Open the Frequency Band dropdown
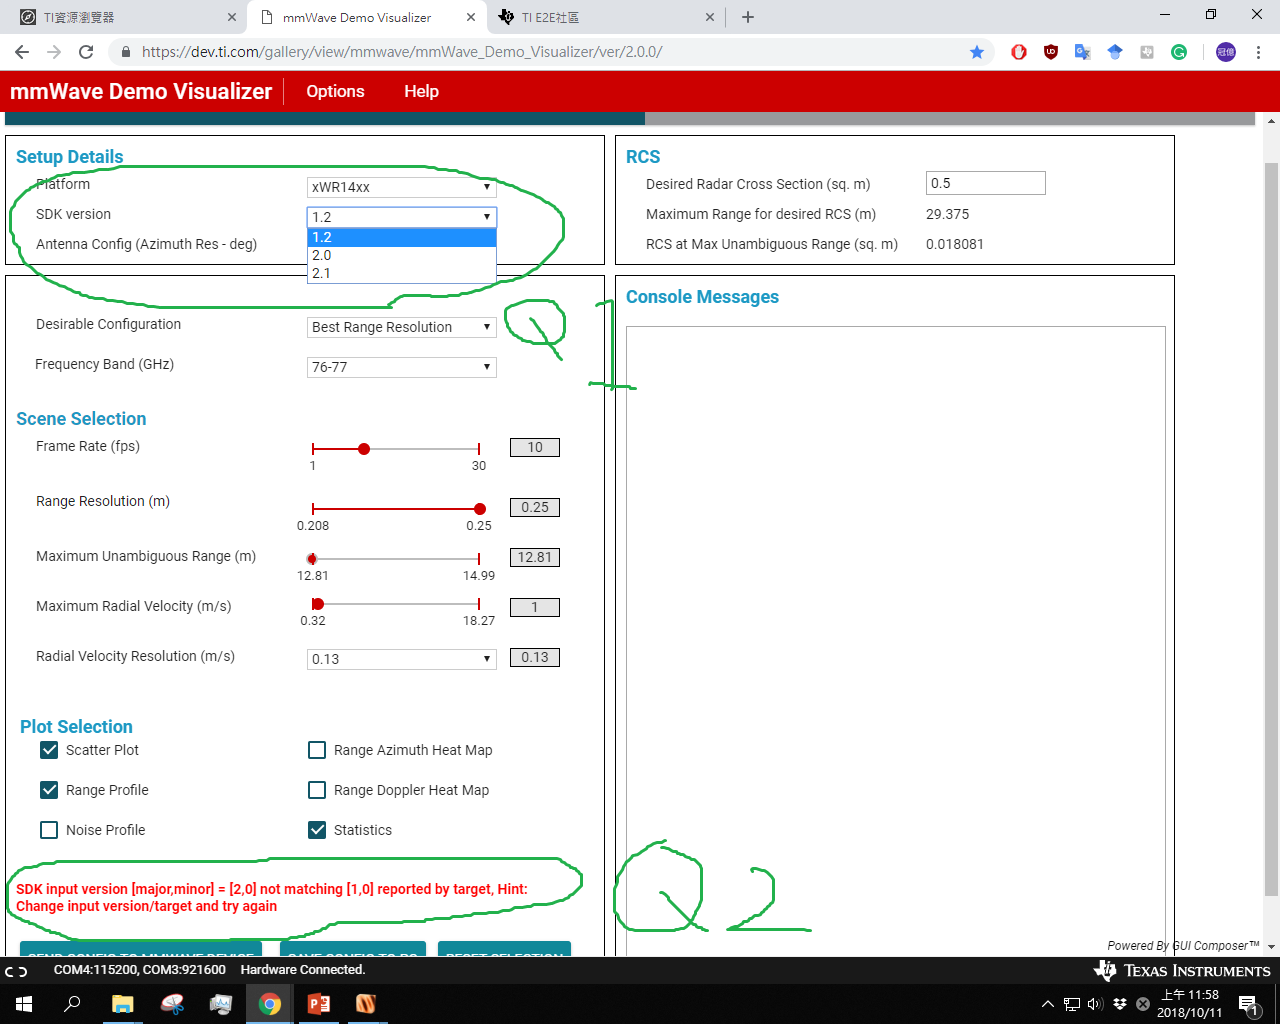Image resolution: width=1280 pixels, height=1024 pixels. coord(402,367)
